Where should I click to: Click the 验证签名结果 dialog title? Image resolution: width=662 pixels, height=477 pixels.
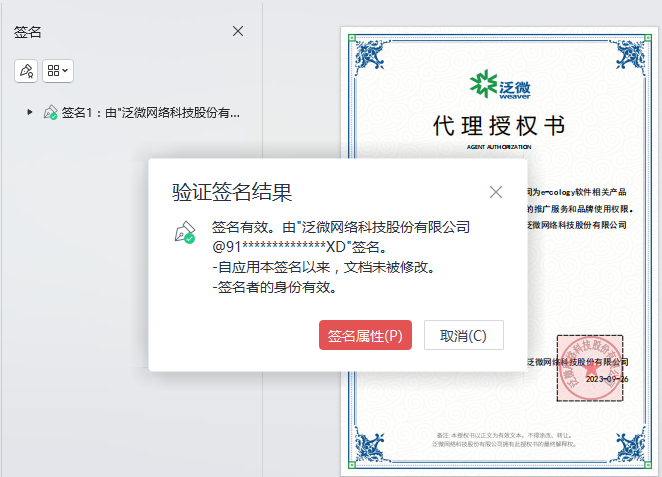coord(232,192)
